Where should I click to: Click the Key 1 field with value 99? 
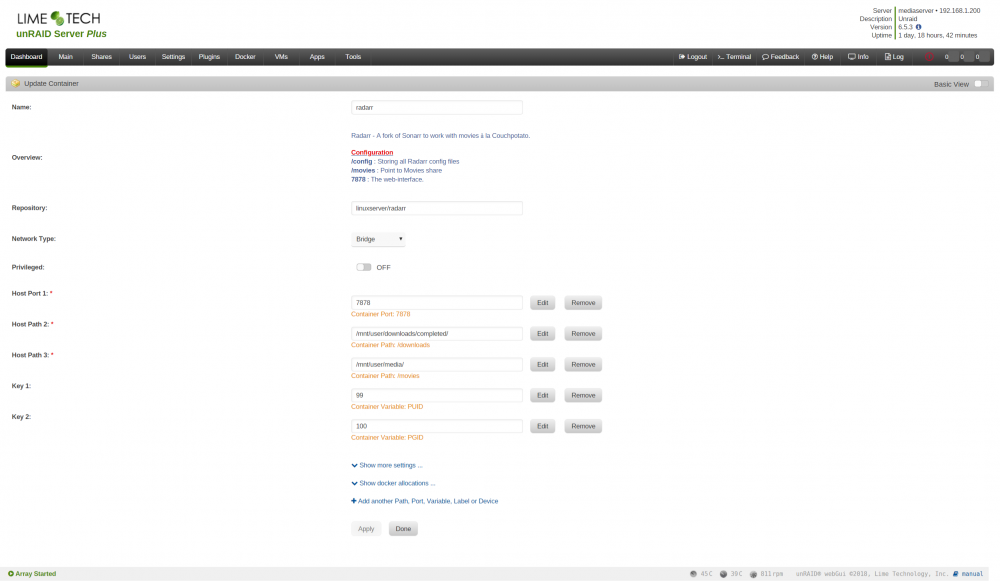click(437, 395)
